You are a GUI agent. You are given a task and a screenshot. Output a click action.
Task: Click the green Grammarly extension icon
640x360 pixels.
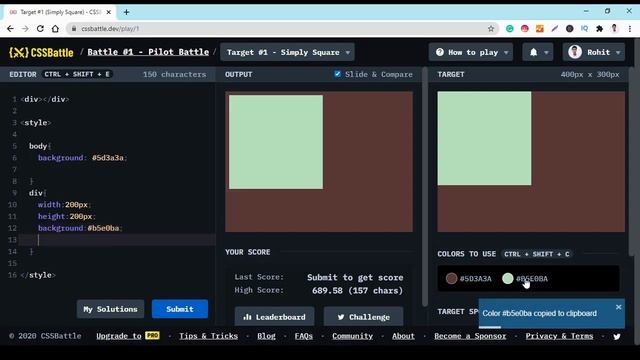(509, 29)
